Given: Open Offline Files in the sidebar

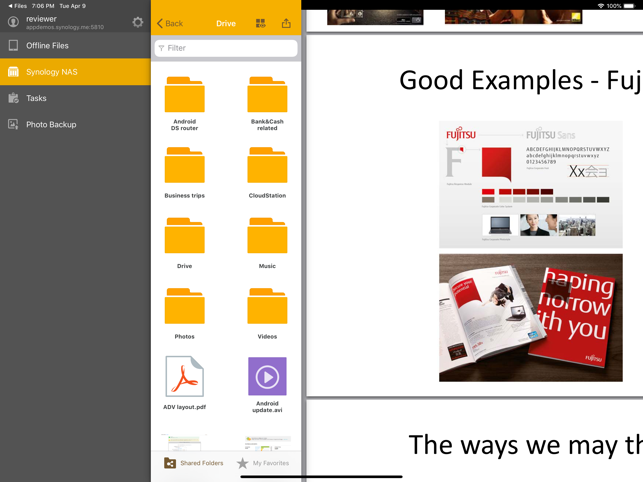Looking at the screenshot, I should pos(75,46).
